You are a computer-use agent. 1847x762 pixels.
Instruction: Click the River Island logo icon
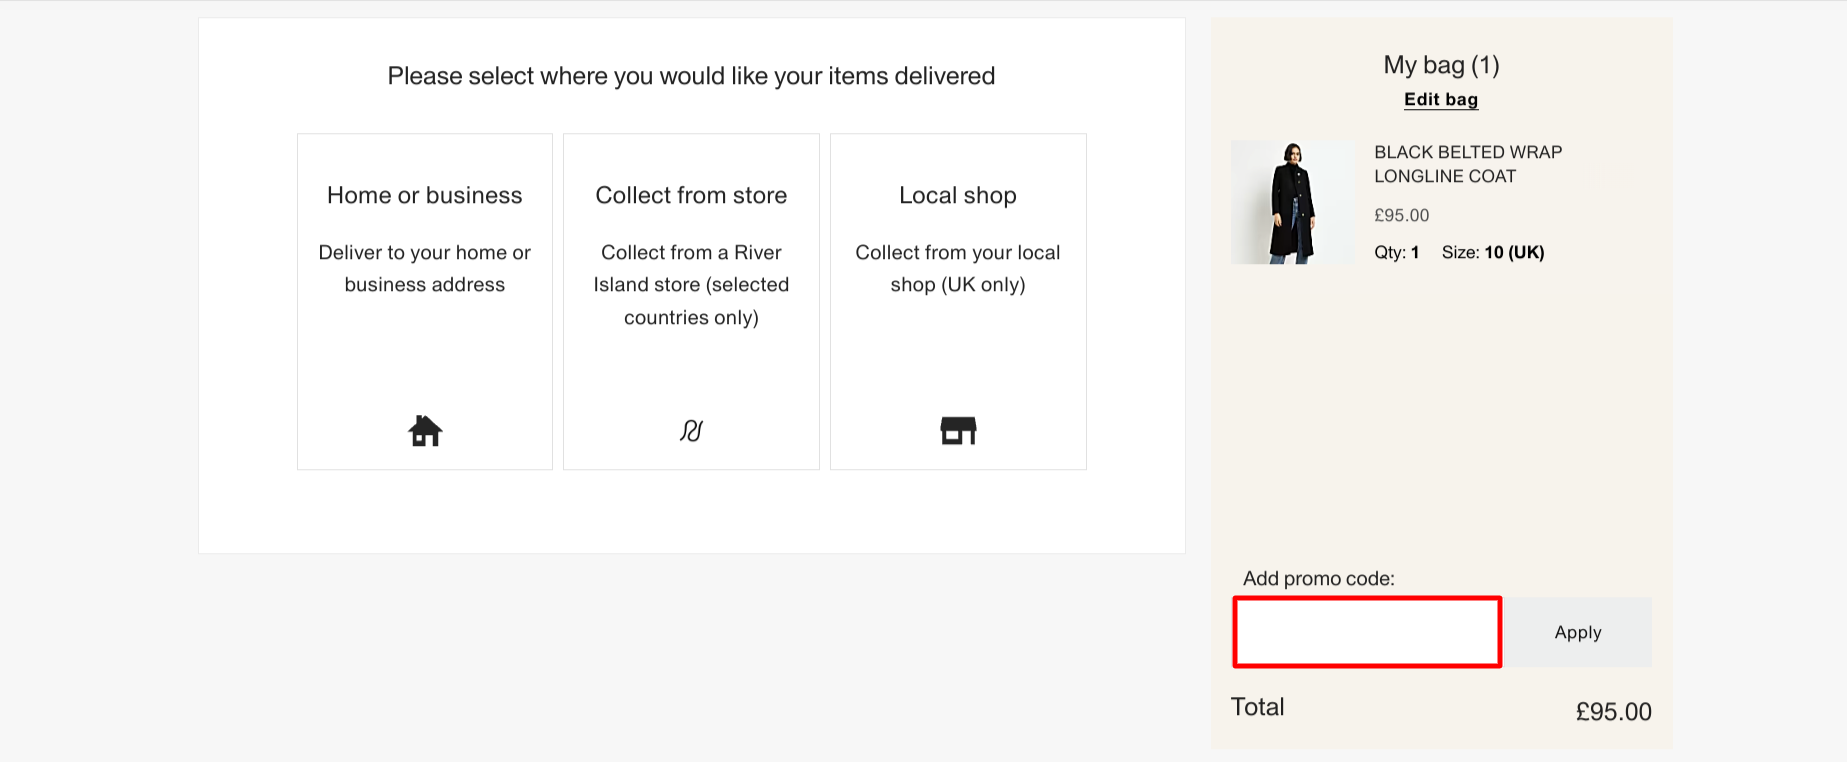click(690, 430)
